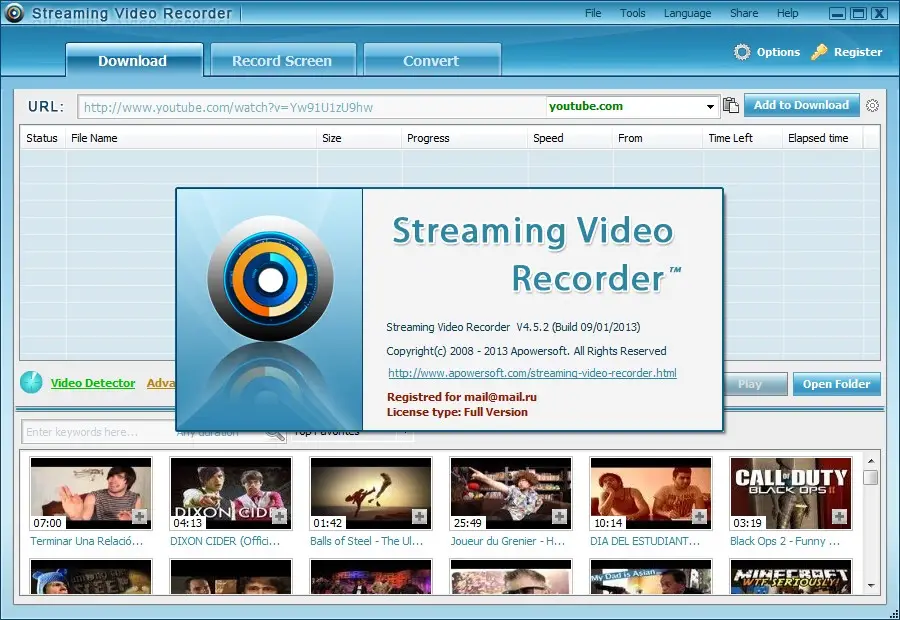The height and width of the screenshot is (620, 900).
Task: Click the 'Joueur du Grenier - H...' title
Action: pos(507,541)
